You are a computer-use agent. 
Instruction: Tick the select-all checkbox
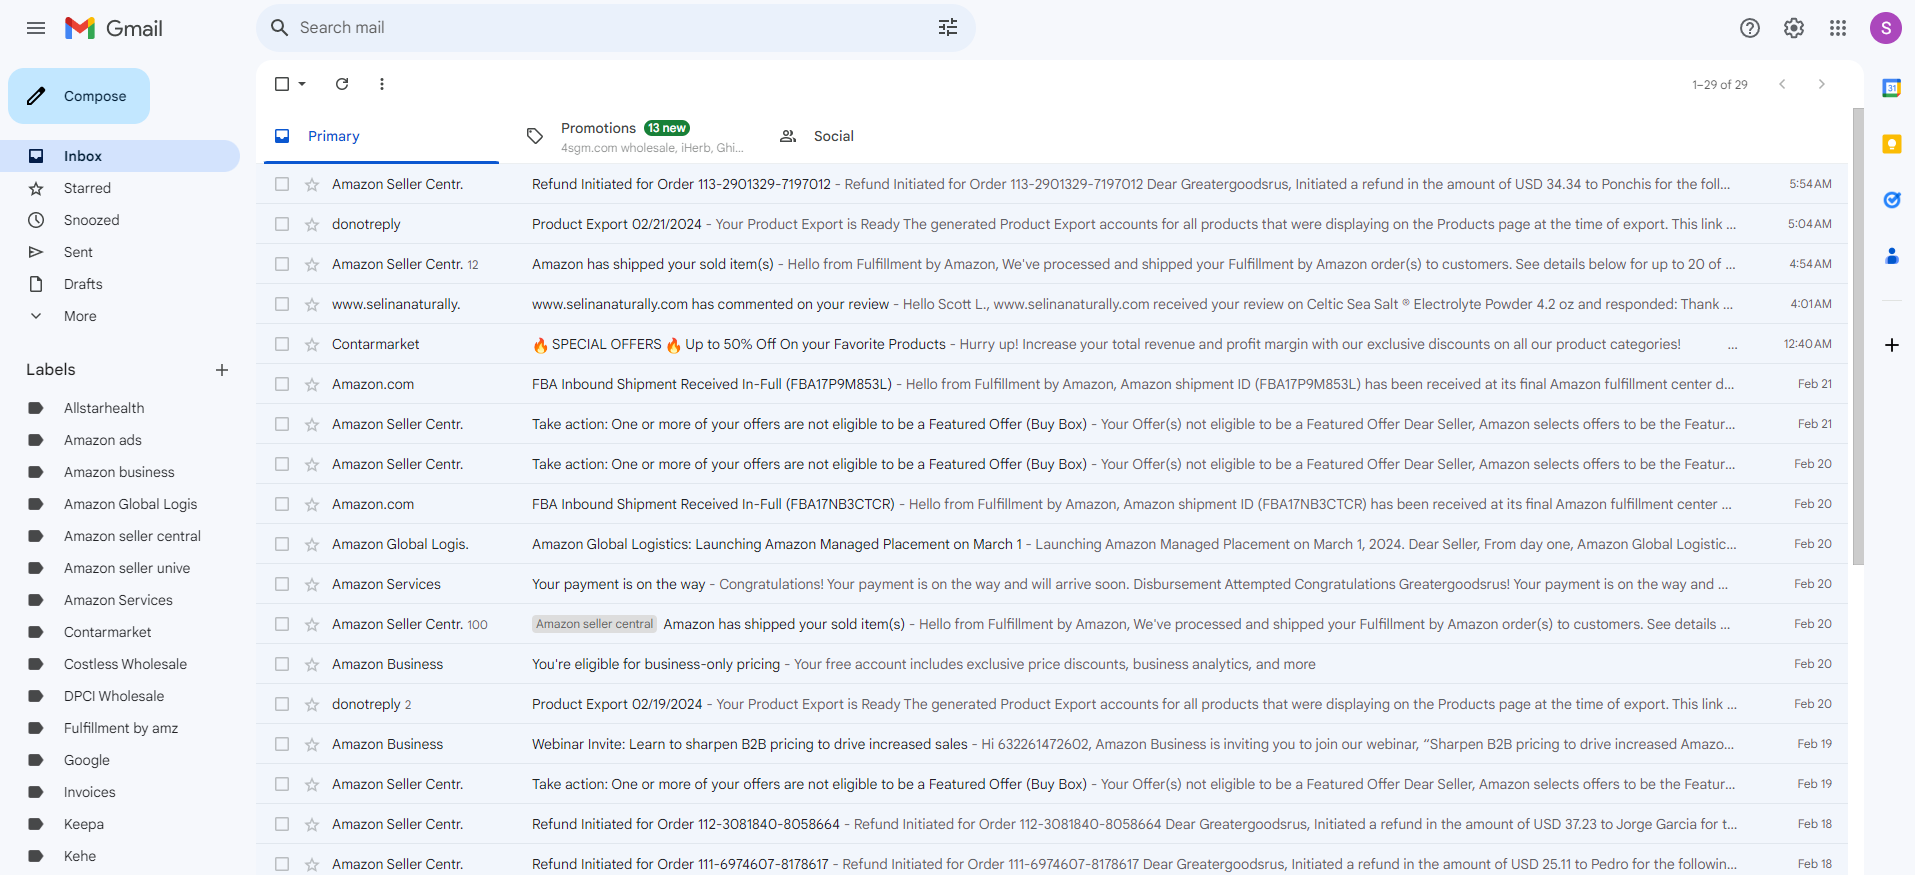282,84
